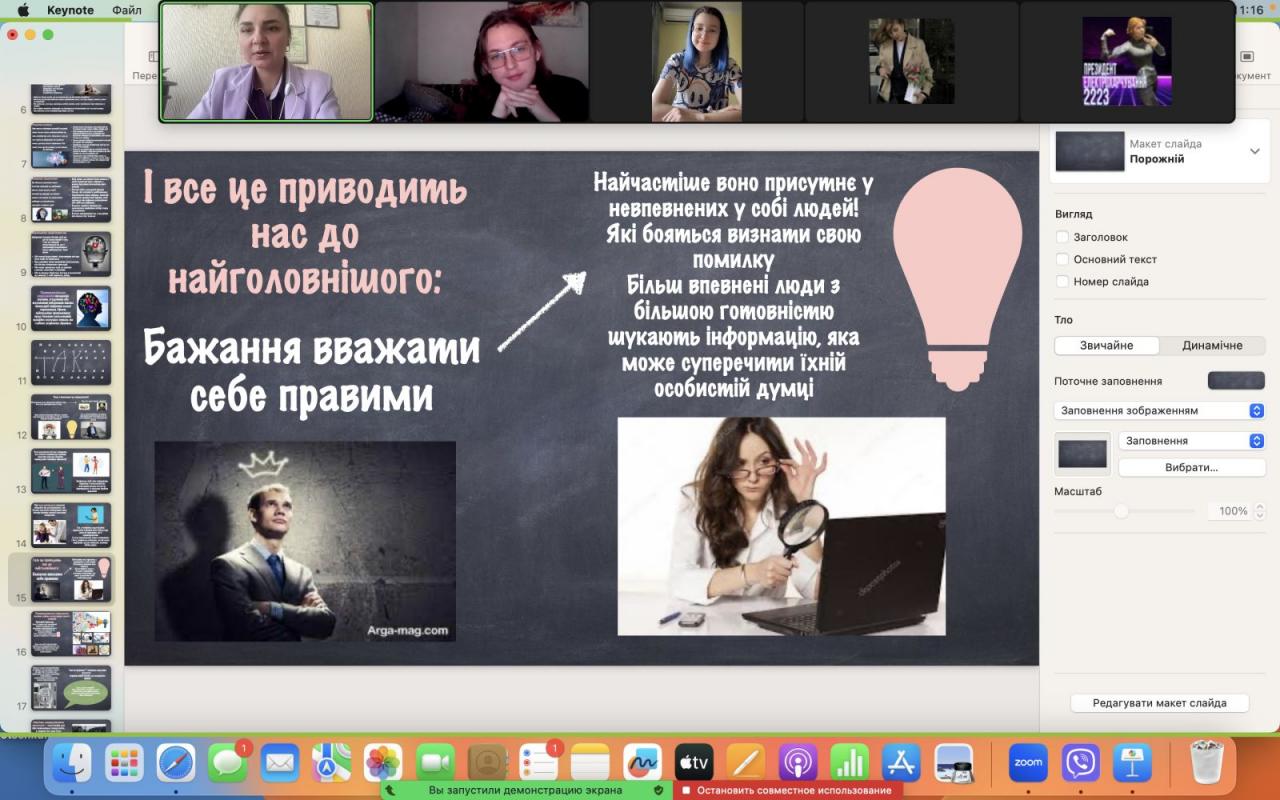Expand the Макет слайда layout chooser
The height and width of the screenshot is (800, 1280).
point(1254,151)
